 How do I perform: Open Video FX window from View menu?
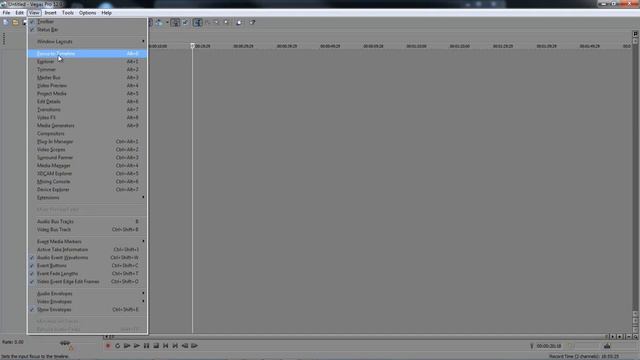(x=87, y=118)
